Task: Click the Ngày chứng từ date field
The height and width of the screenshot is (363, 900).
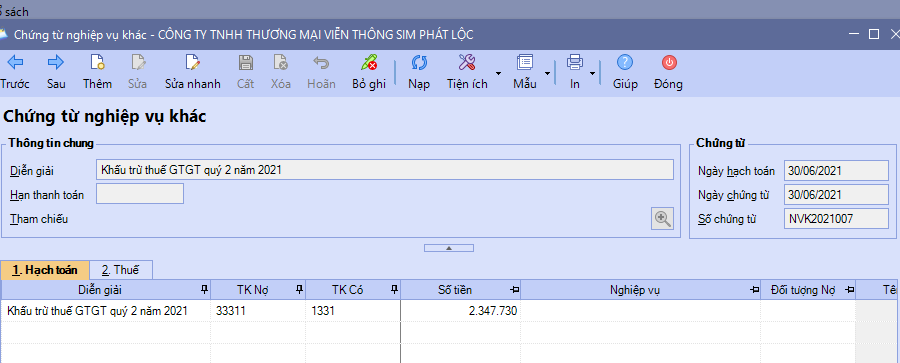Action: click(836, 195)
